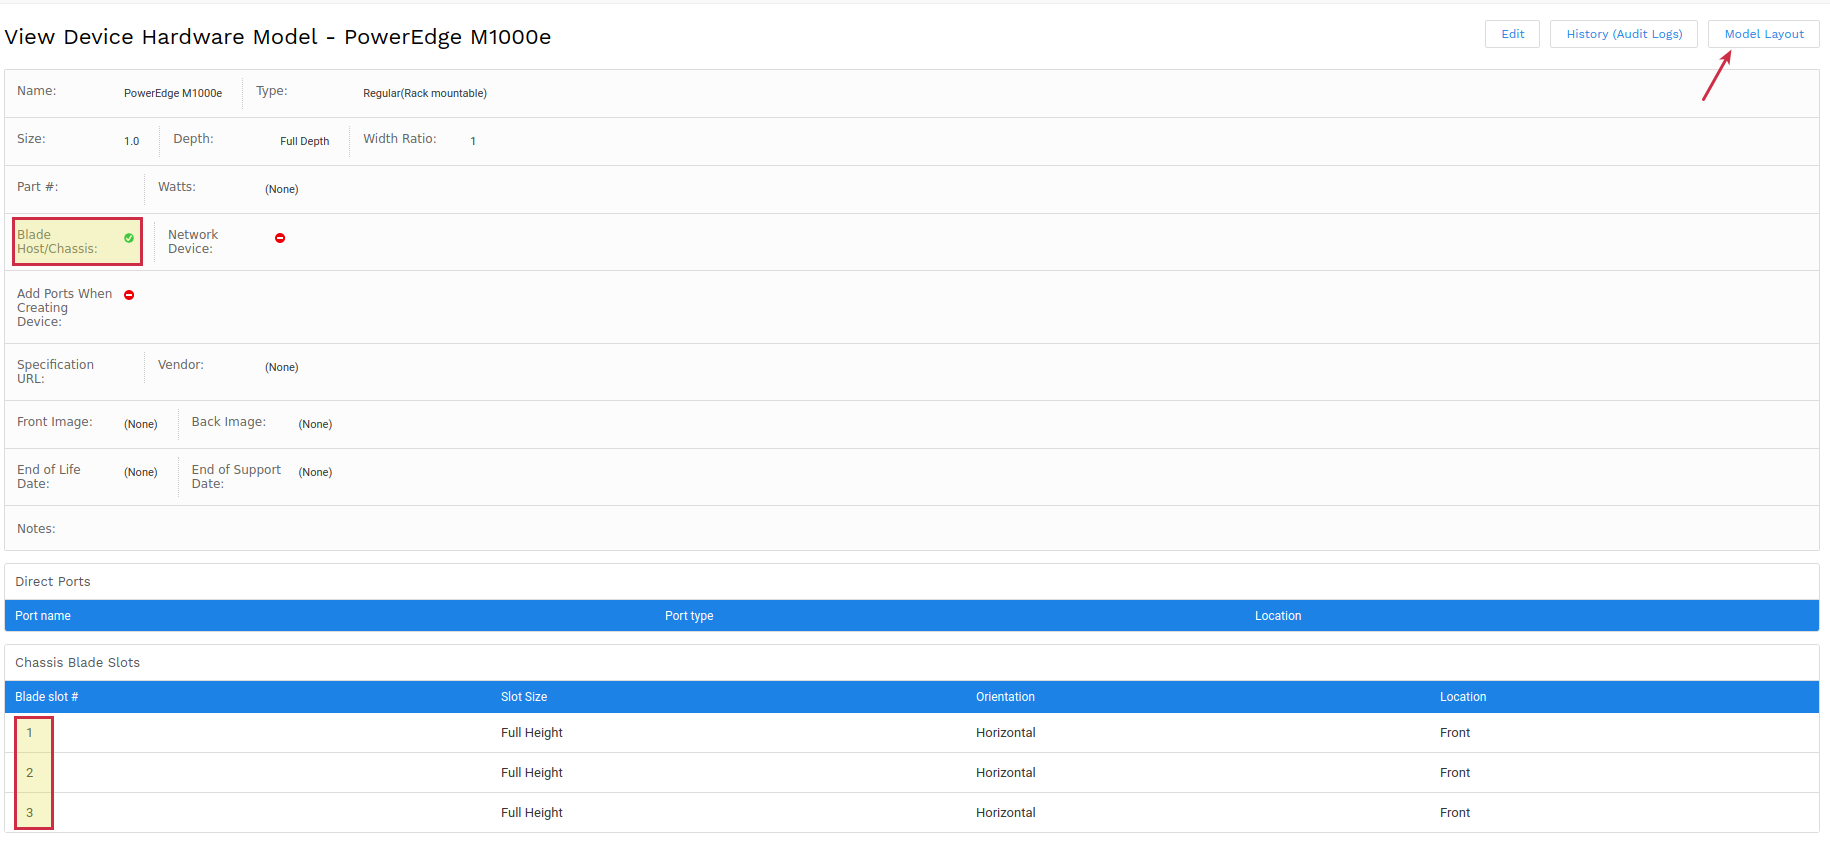Screen dimensions: 1830x841
Task: Click the Chassis Blade Slots section heading
Action: (x=78, y=663)
